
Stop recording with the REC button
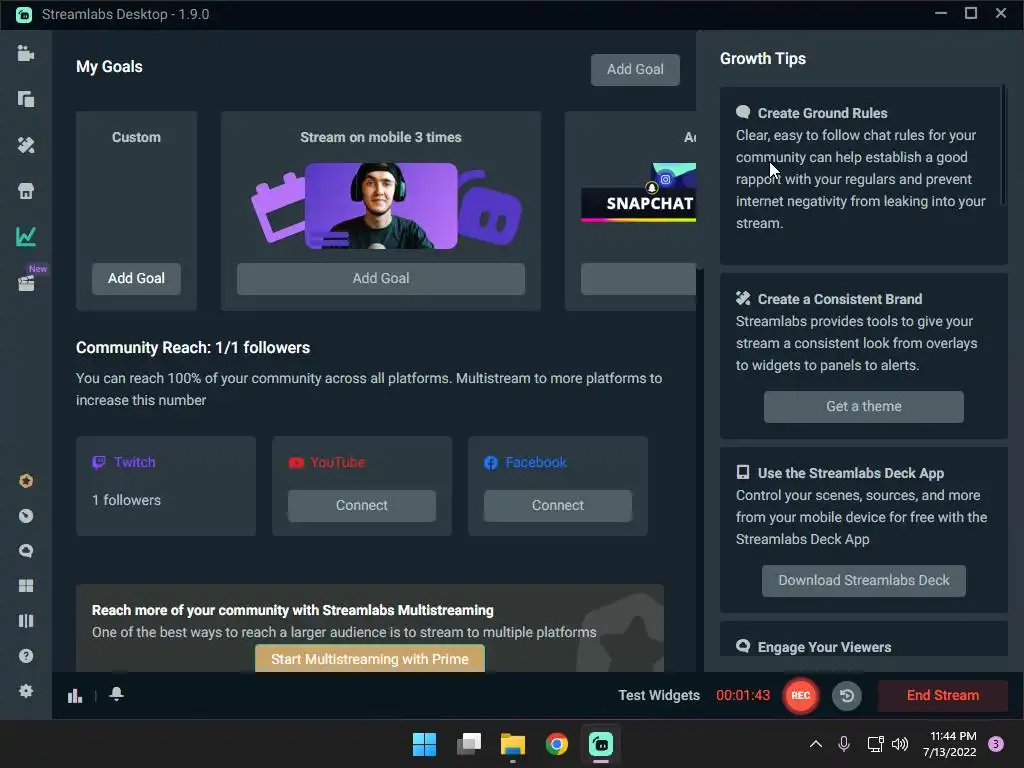[801, 696]
